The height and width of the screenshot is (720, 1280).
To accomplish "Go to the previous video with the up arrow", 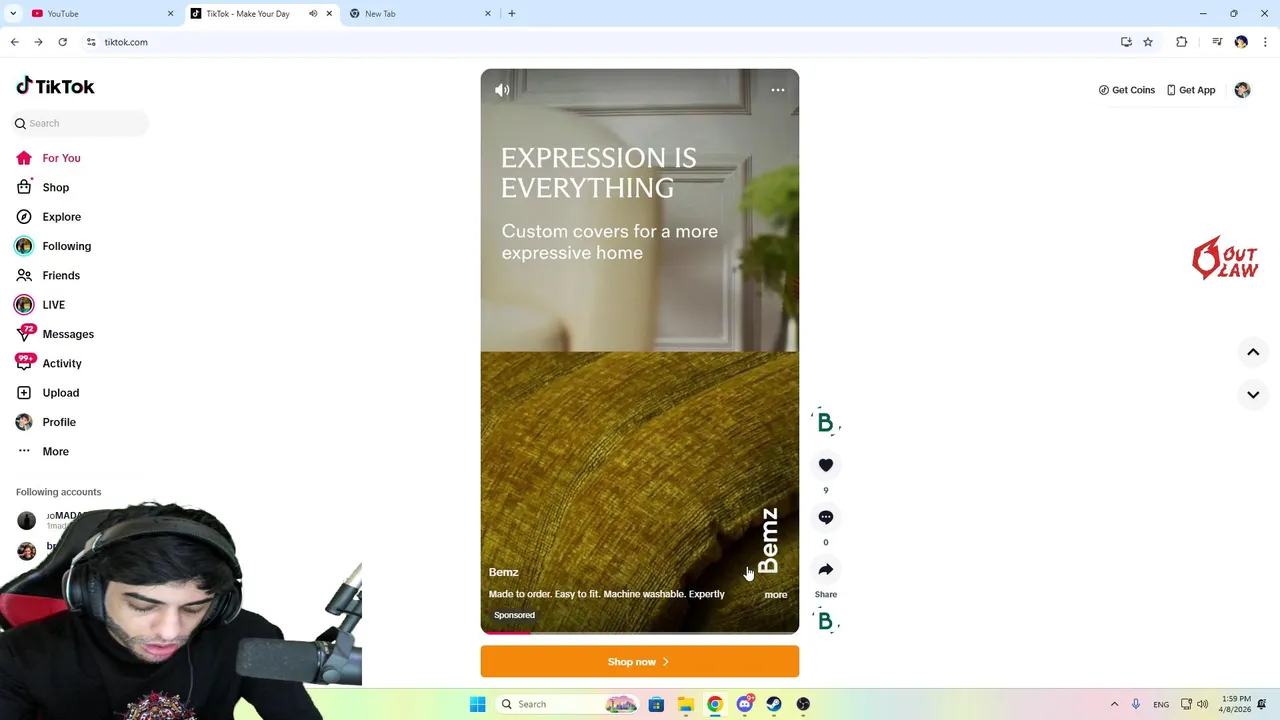I will (1252, 352).
